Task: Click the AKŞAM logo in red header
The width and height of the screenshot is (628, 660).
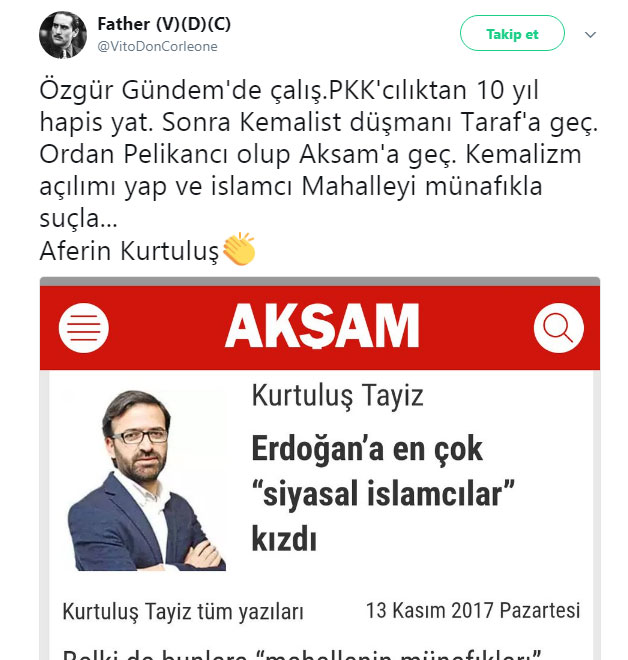Action: (322, 326)
